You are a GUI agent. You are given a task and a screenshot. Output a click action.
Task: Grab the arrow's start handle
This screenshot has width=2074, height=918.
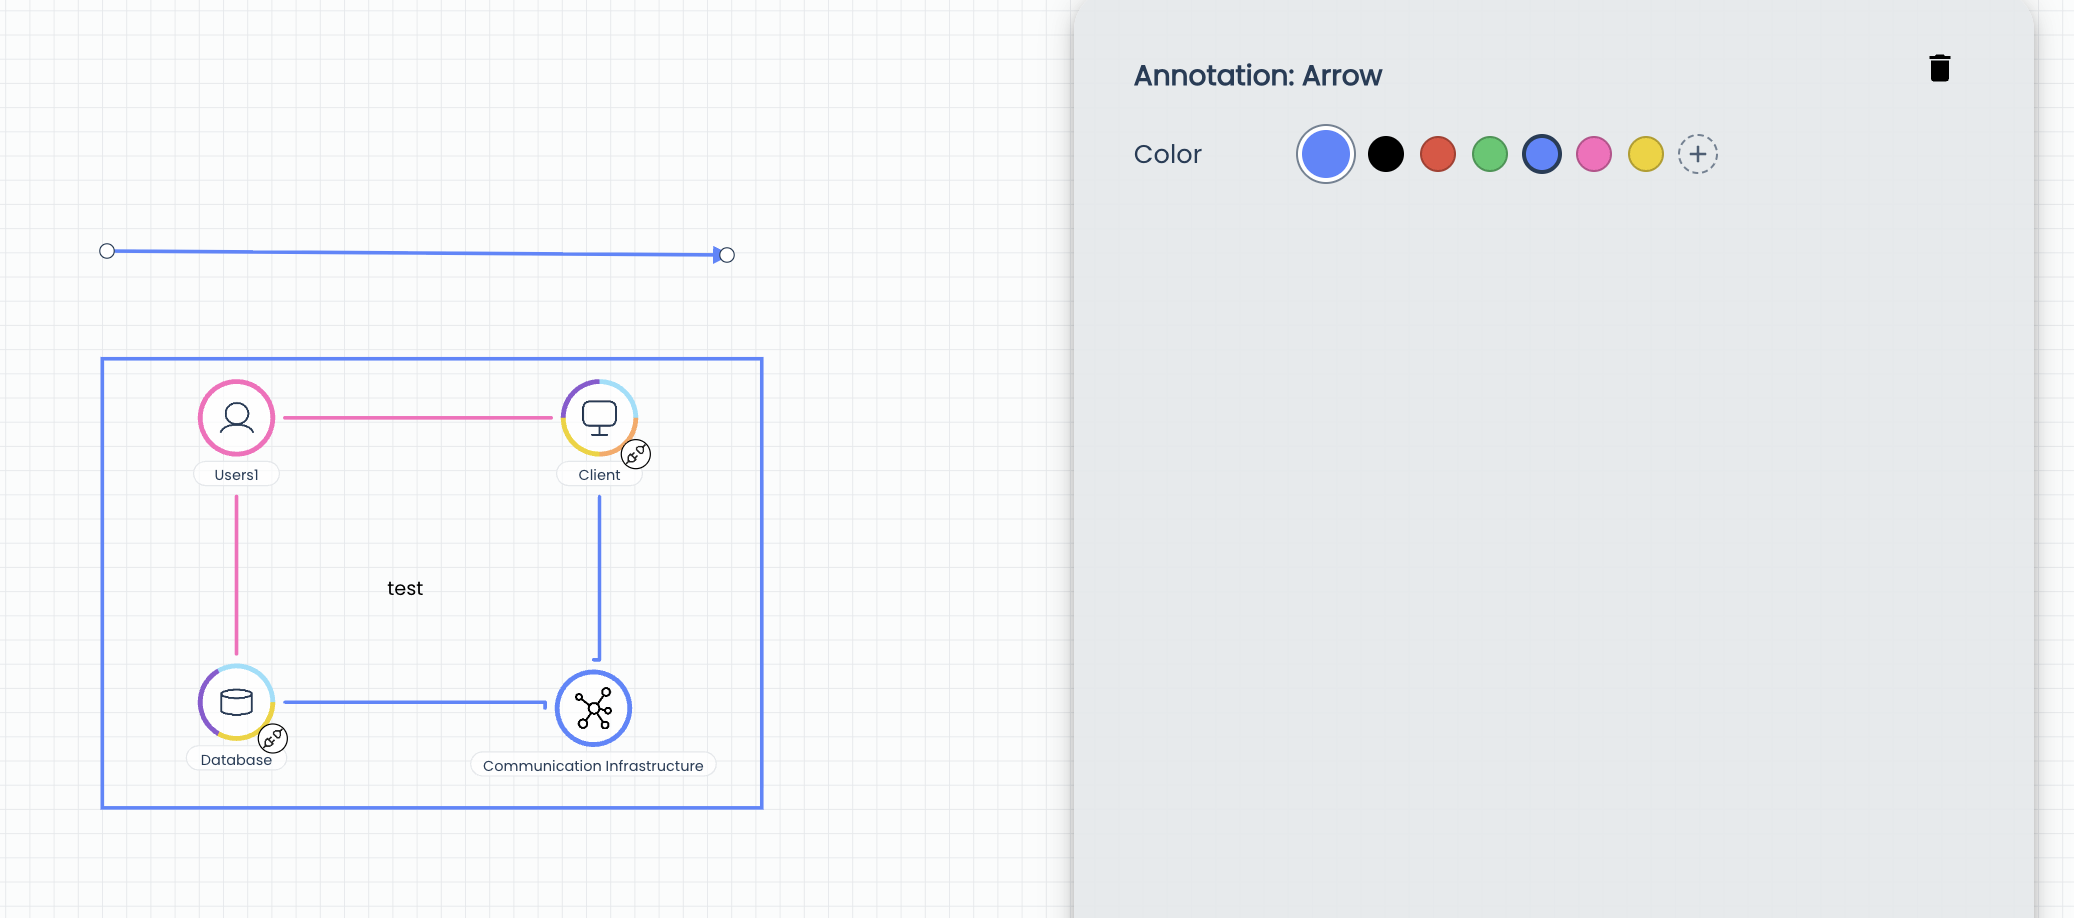click(x=107, y=251)
